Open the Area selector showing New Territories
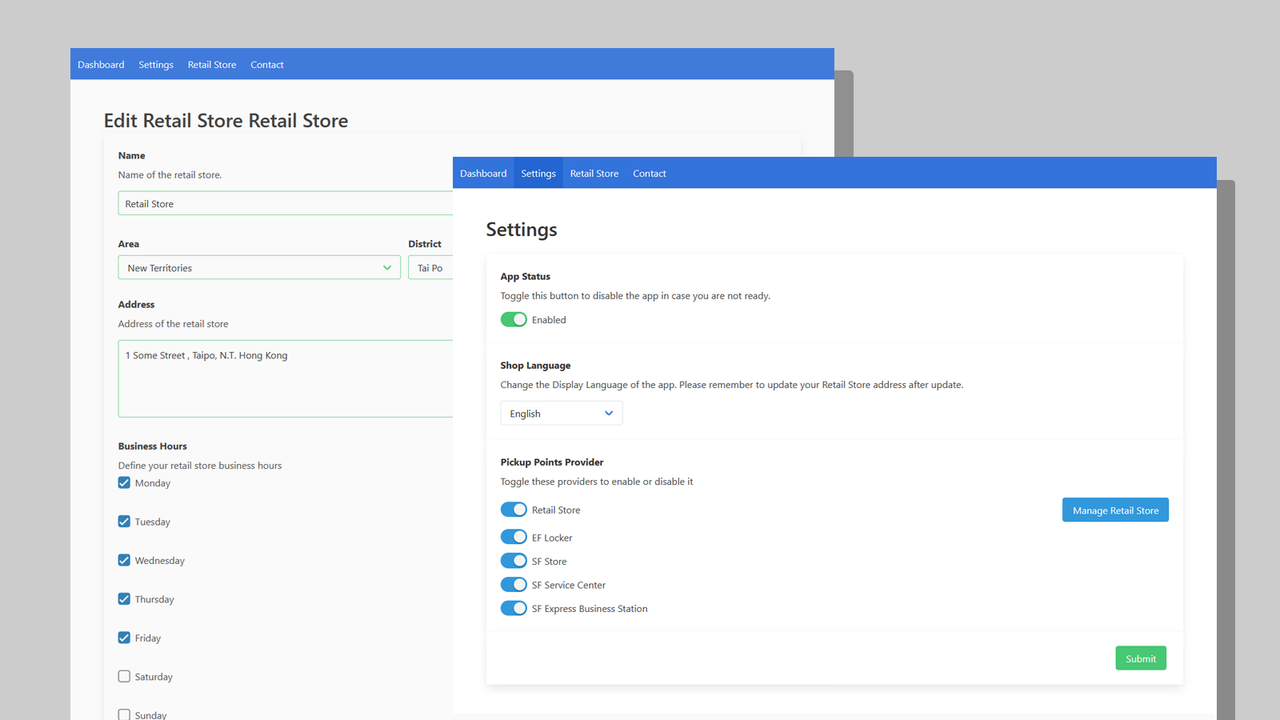This screenshot has height=720, width=1280. coord(259,267)
